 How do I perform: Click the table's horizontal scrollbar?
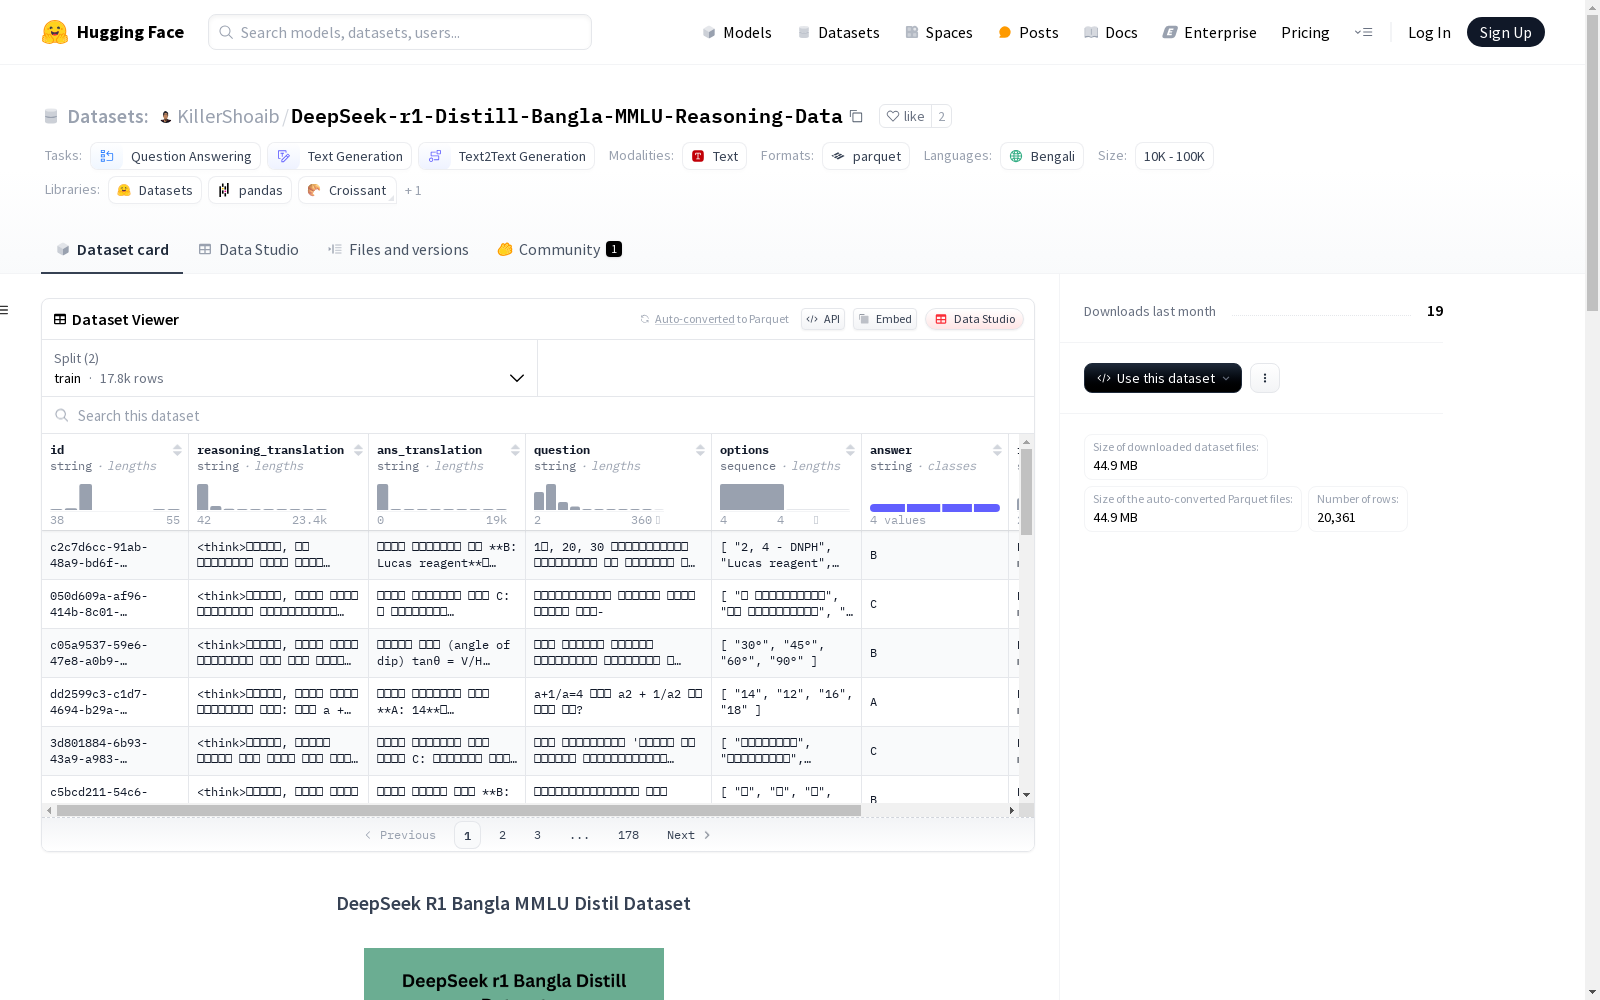coord(459,810)
